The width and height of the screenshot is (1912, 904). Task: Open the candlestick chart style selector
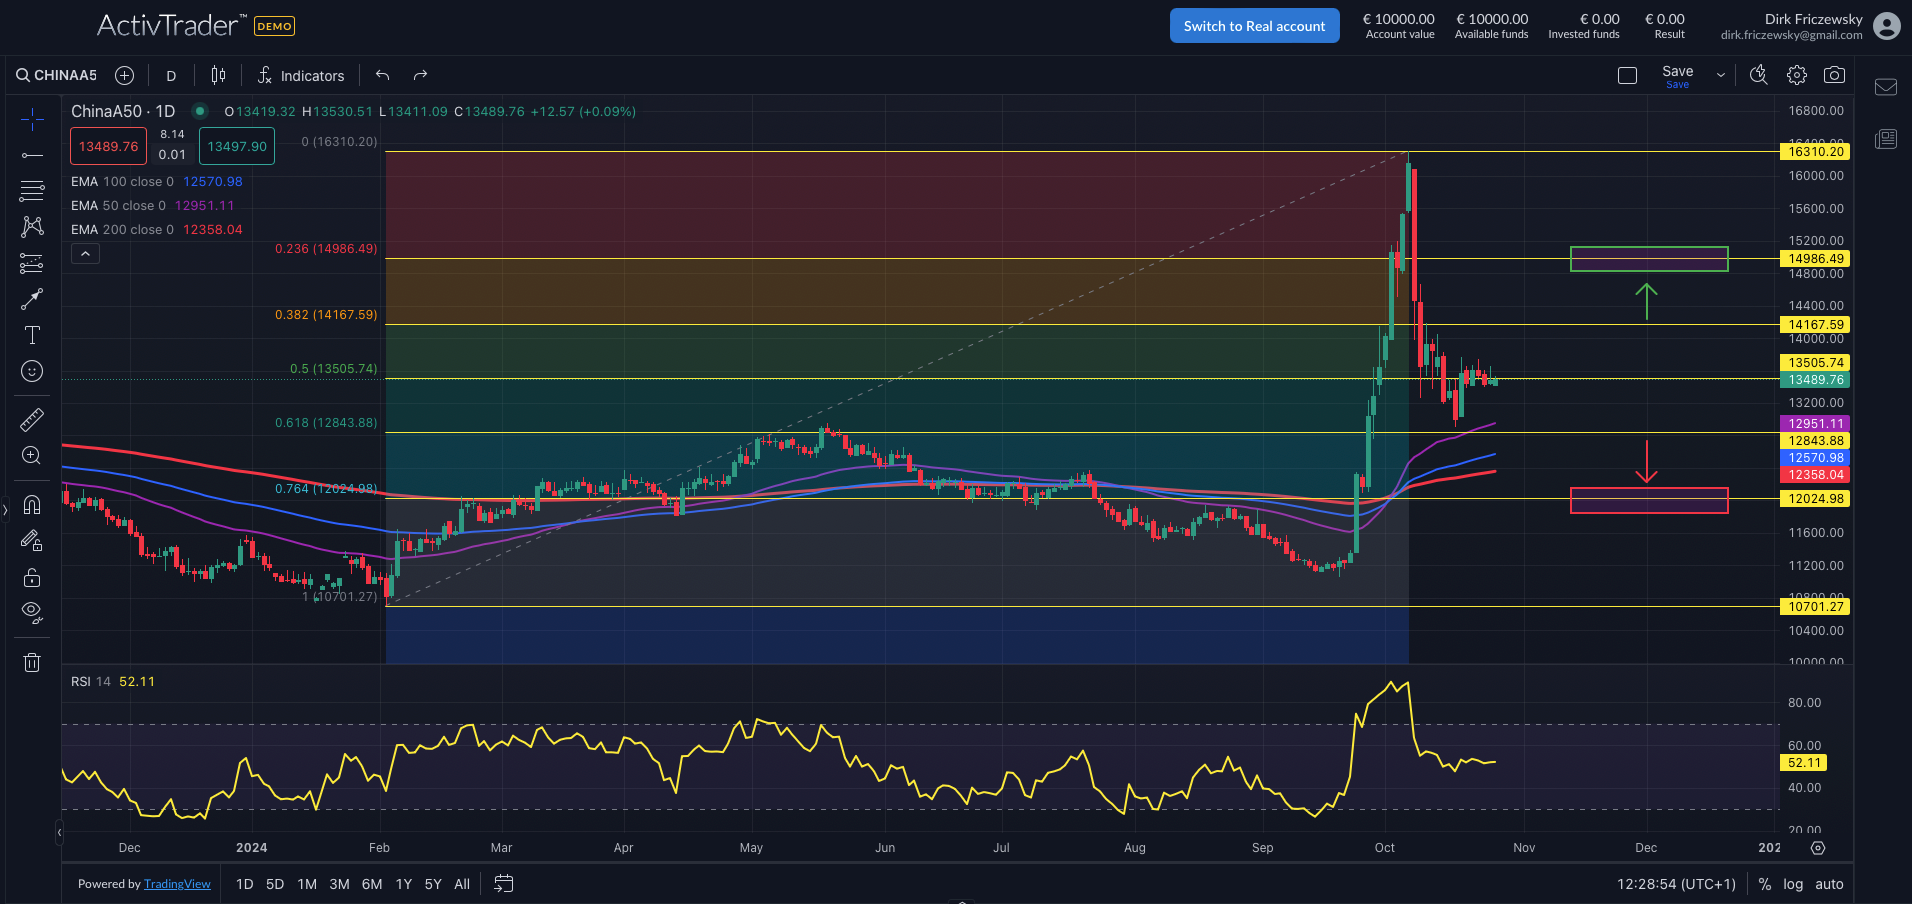pyautogui.click(x=218, y=75)
